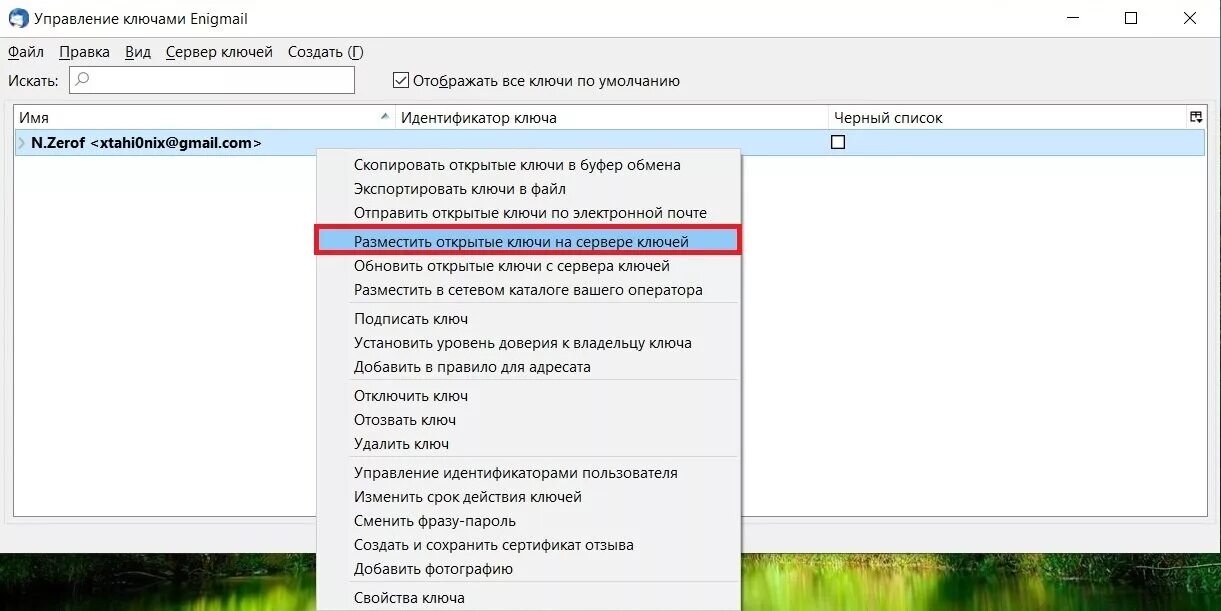The image size is (1221, 611).
Task: Check the blacklist box for N.Zerof key
Action: click(838, 142)
